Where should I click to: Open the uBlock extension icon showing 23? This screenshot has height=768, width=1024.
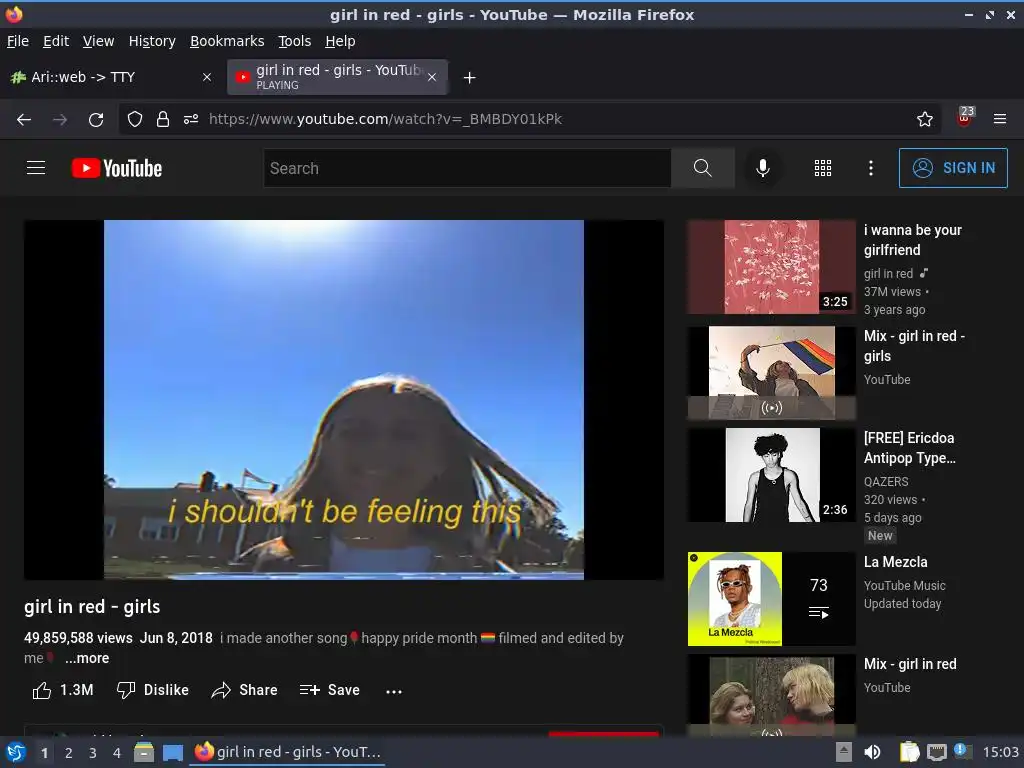click(965, 118)
